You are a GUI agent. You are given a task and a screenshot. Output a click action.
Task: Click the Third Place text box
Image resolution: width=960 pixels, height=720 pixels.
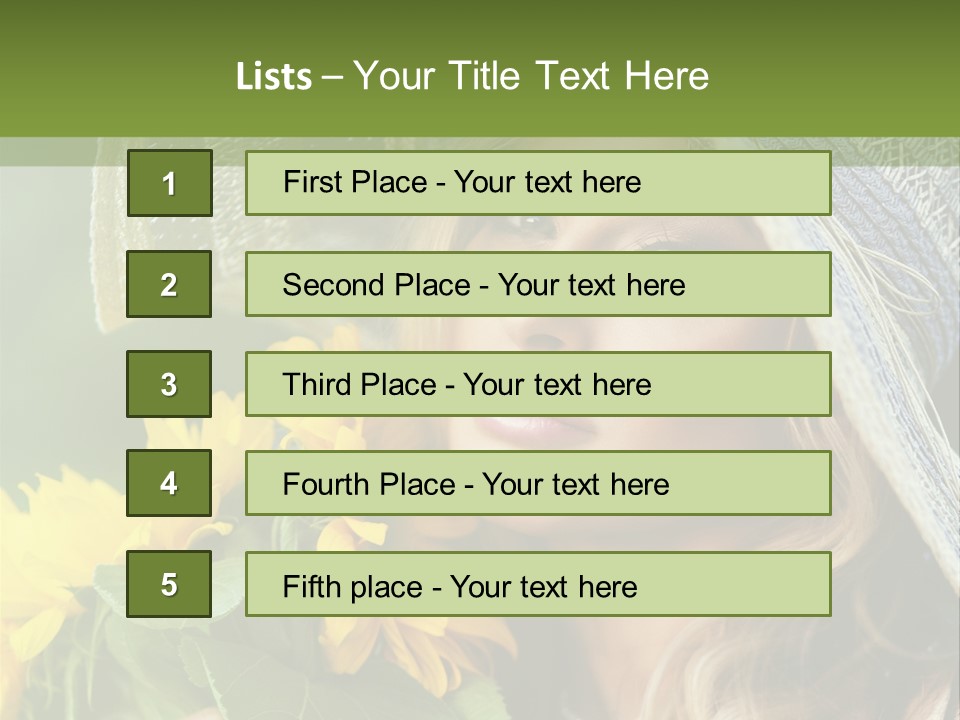pos(538,384)
